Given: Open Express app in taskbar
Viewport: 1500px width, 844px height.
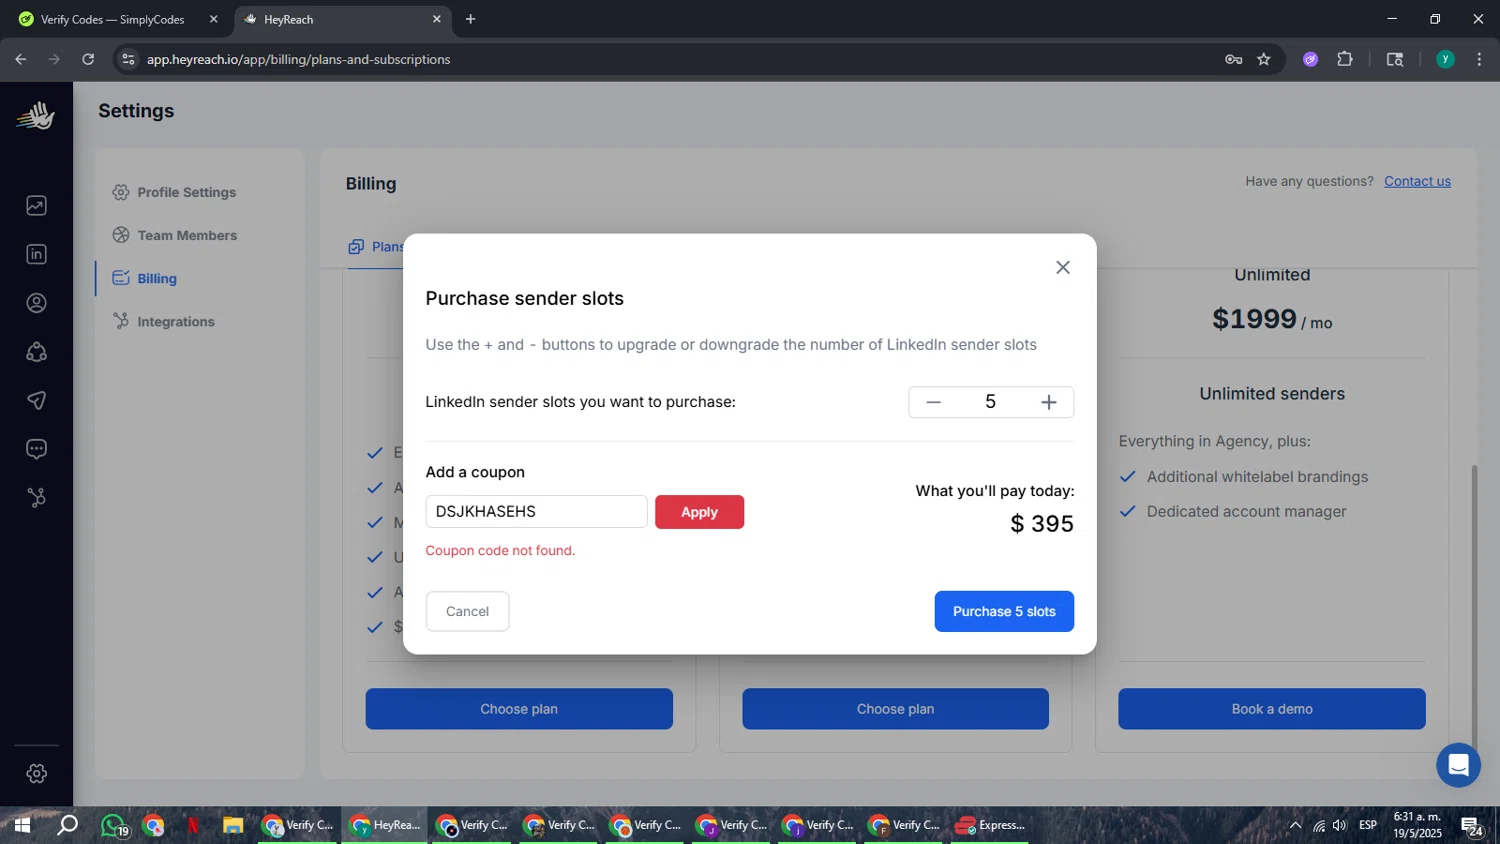Looking at the screenshot, I should [x=990, y=826].
